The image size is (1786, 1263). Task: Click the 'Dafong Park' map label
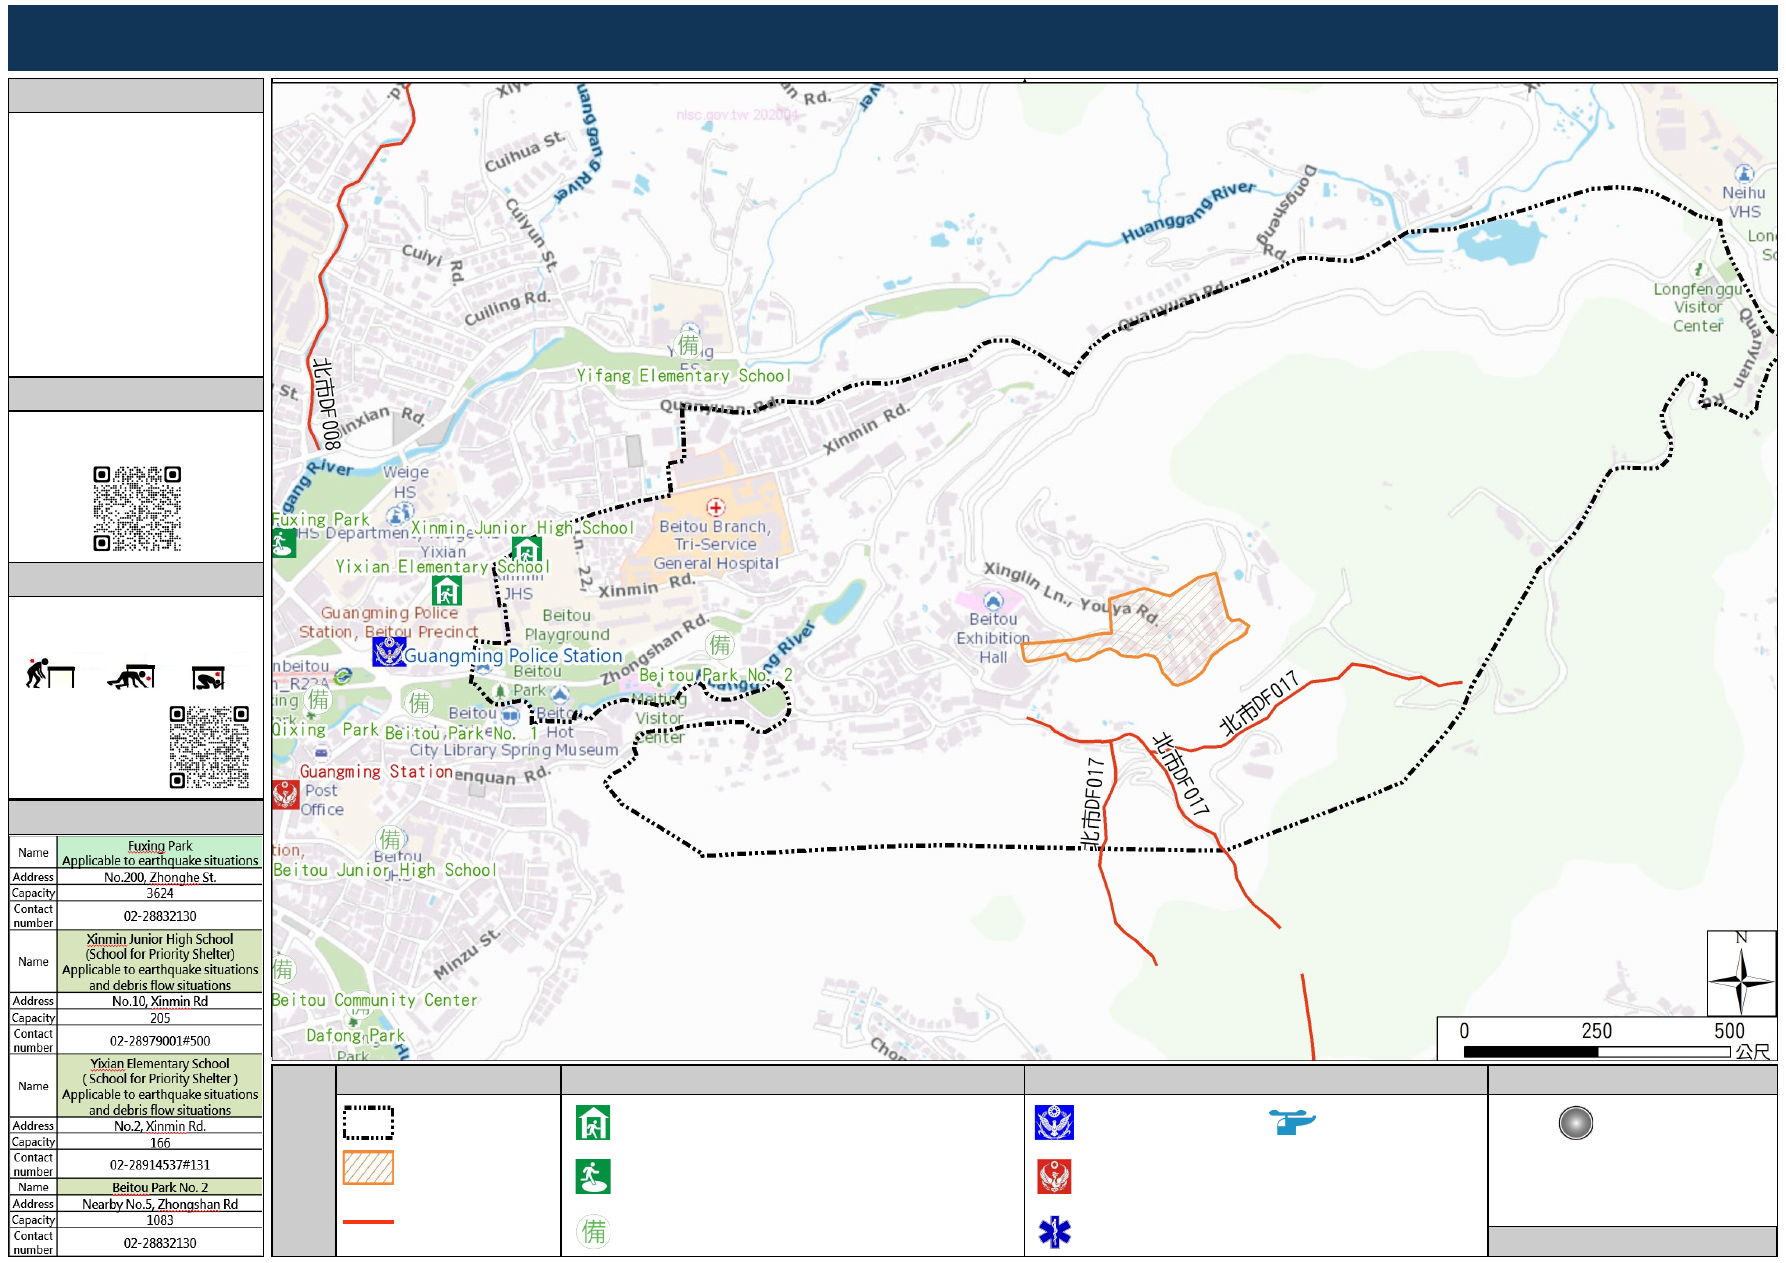tap(355, 1035)
